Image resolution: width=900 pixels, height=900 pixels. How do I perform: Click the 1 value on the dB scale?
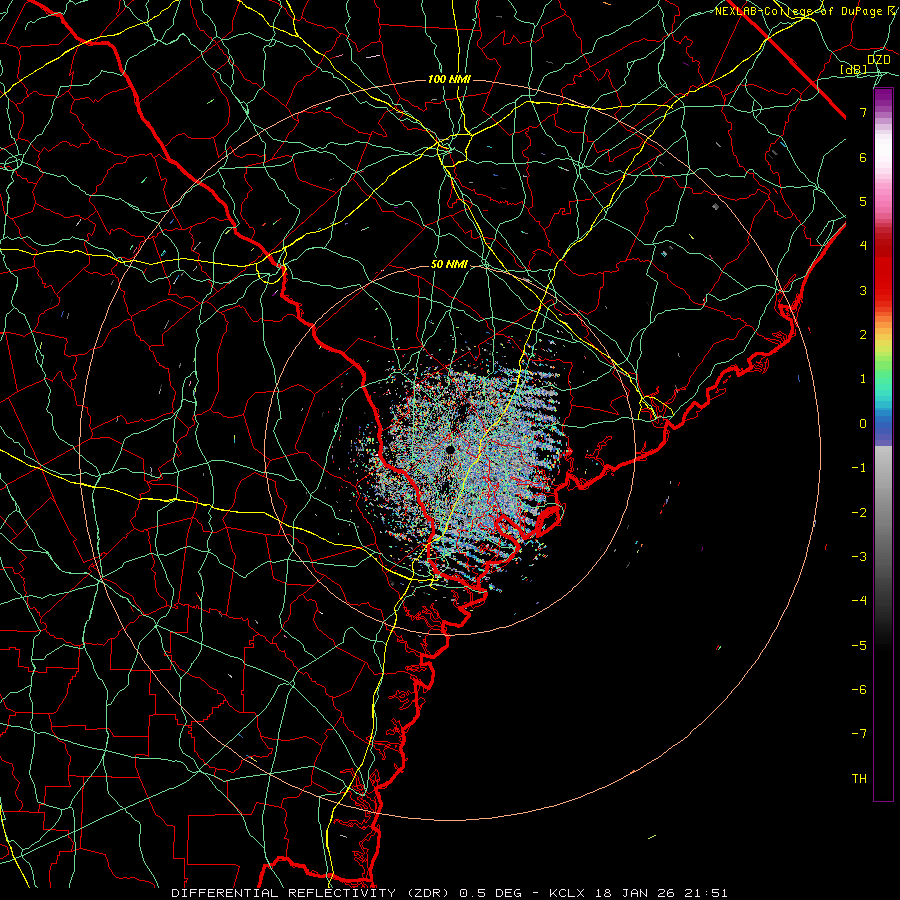pyautogui.click(x=863, y=379)
